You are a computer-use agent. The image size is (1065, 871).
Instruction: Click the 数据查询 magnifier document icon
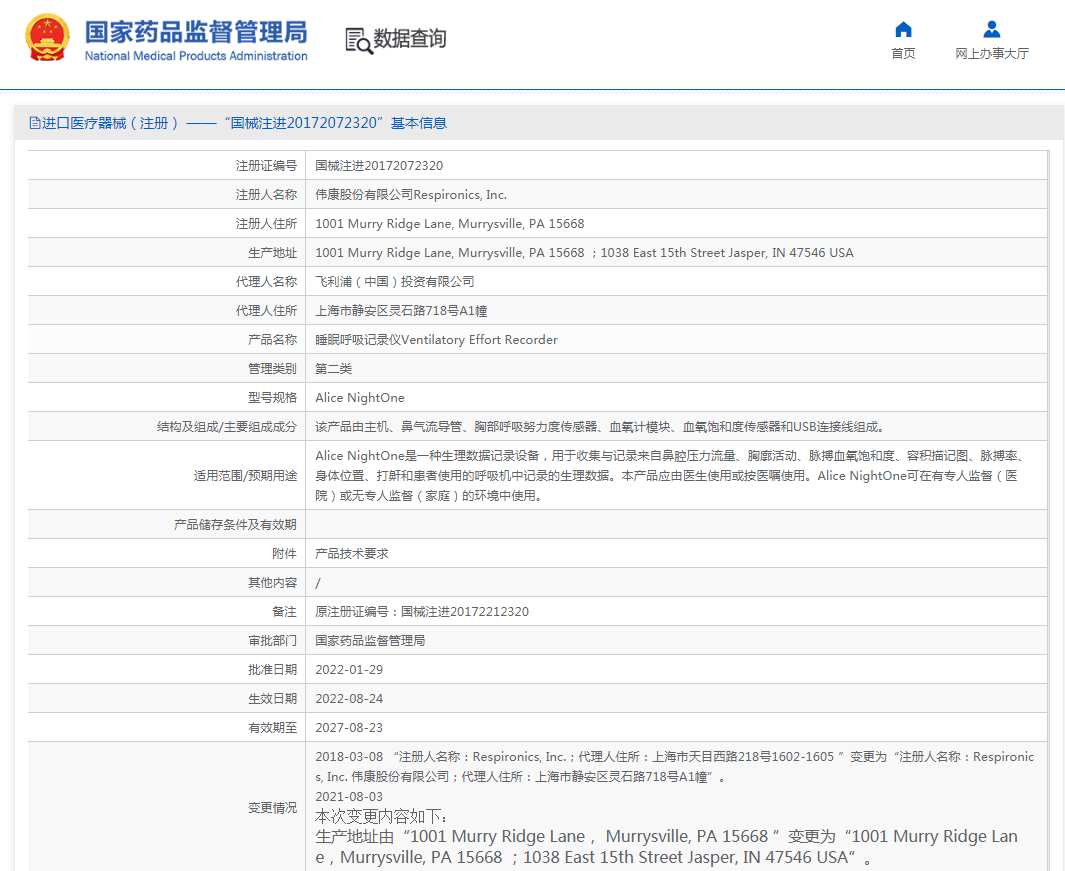tap(358, 40)
